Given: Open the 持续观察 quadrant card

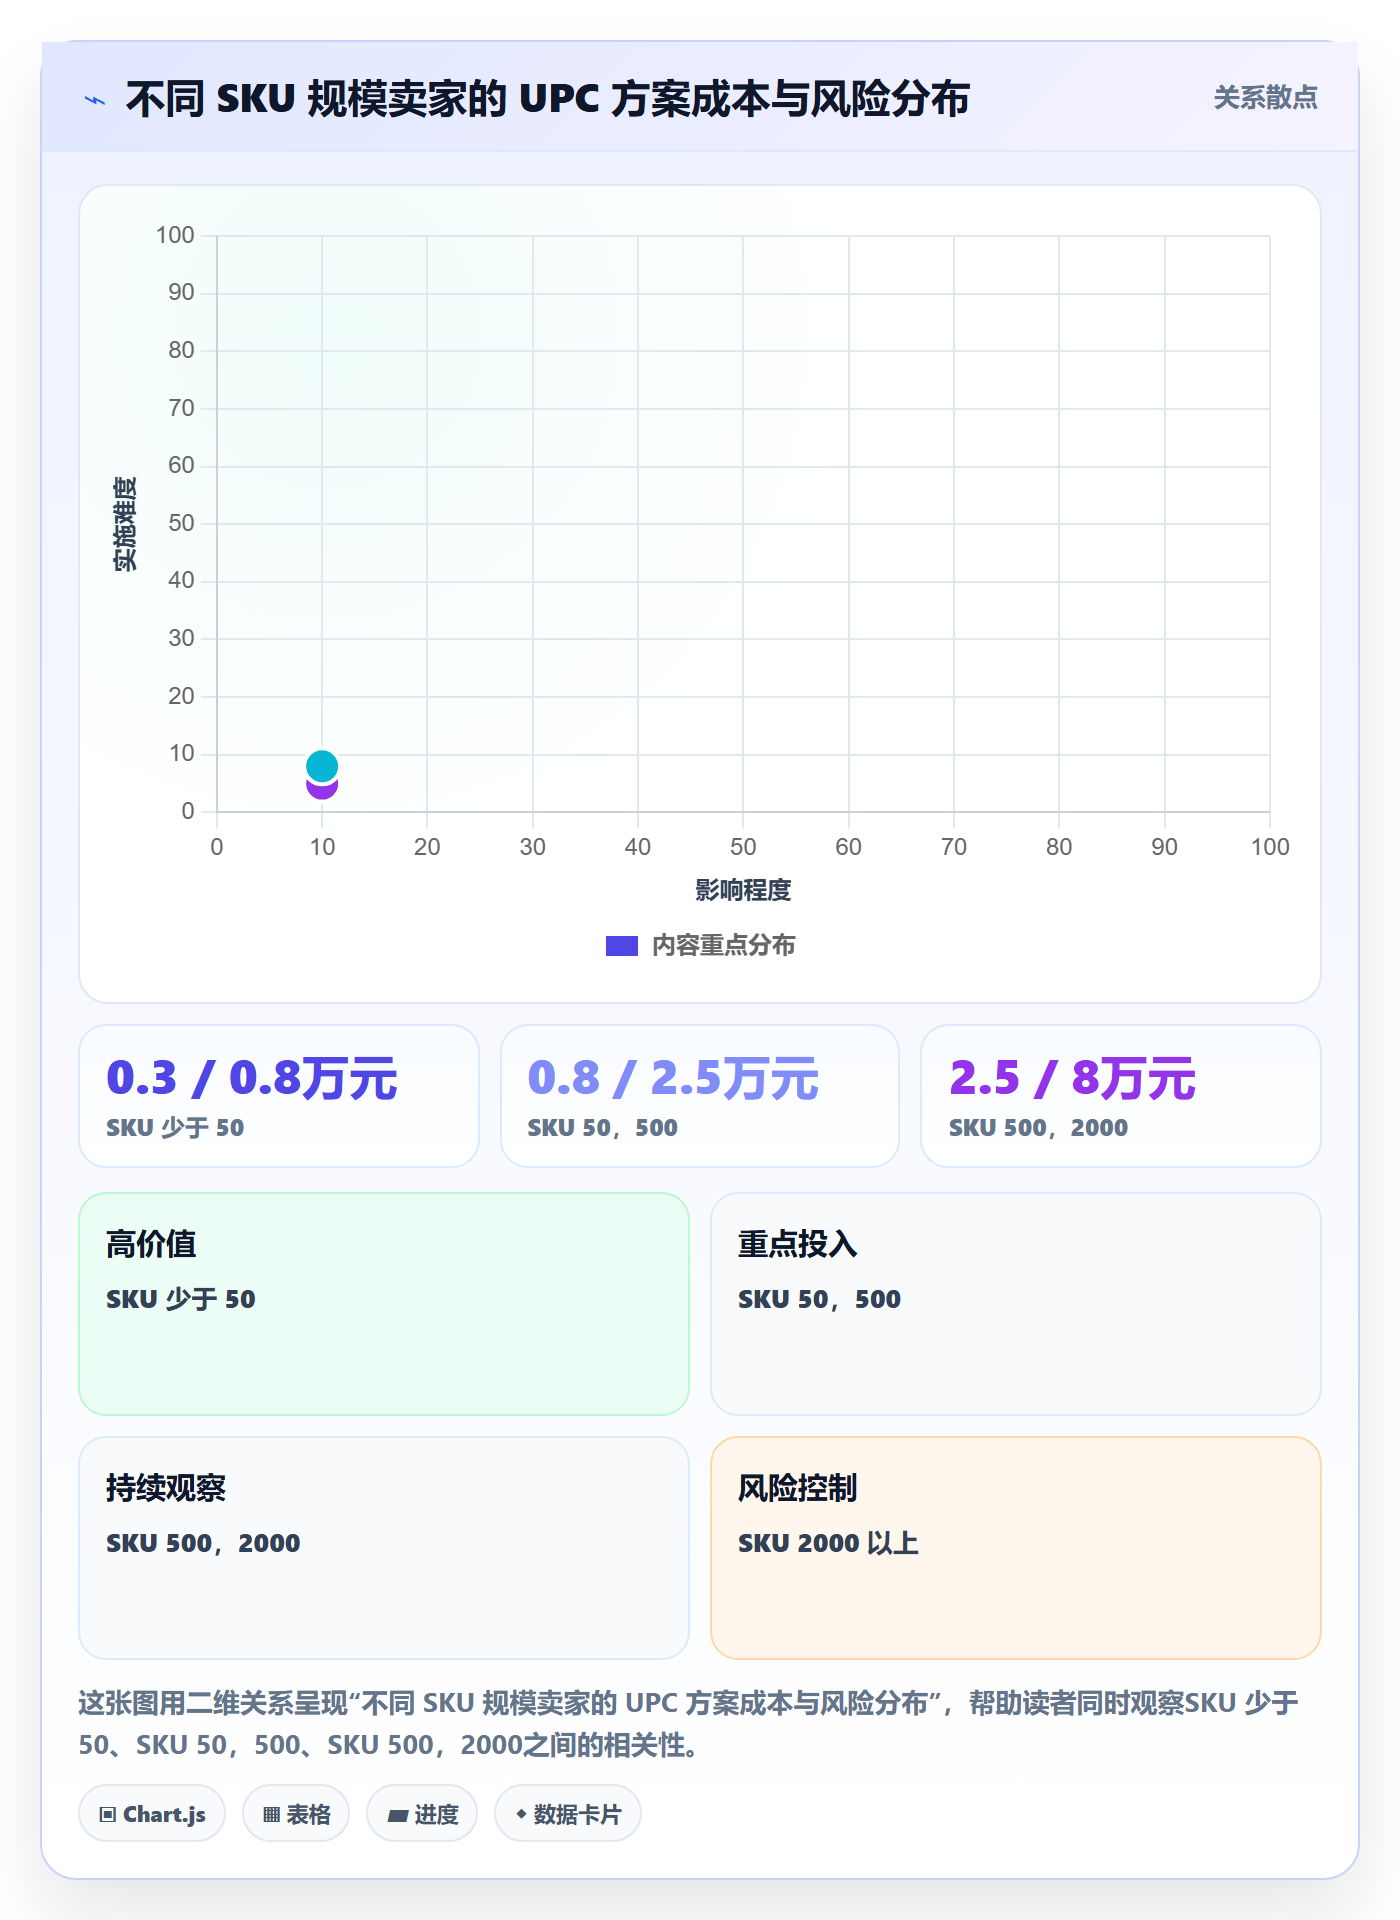Looking at the screenshot, I should click(384, 1548).
